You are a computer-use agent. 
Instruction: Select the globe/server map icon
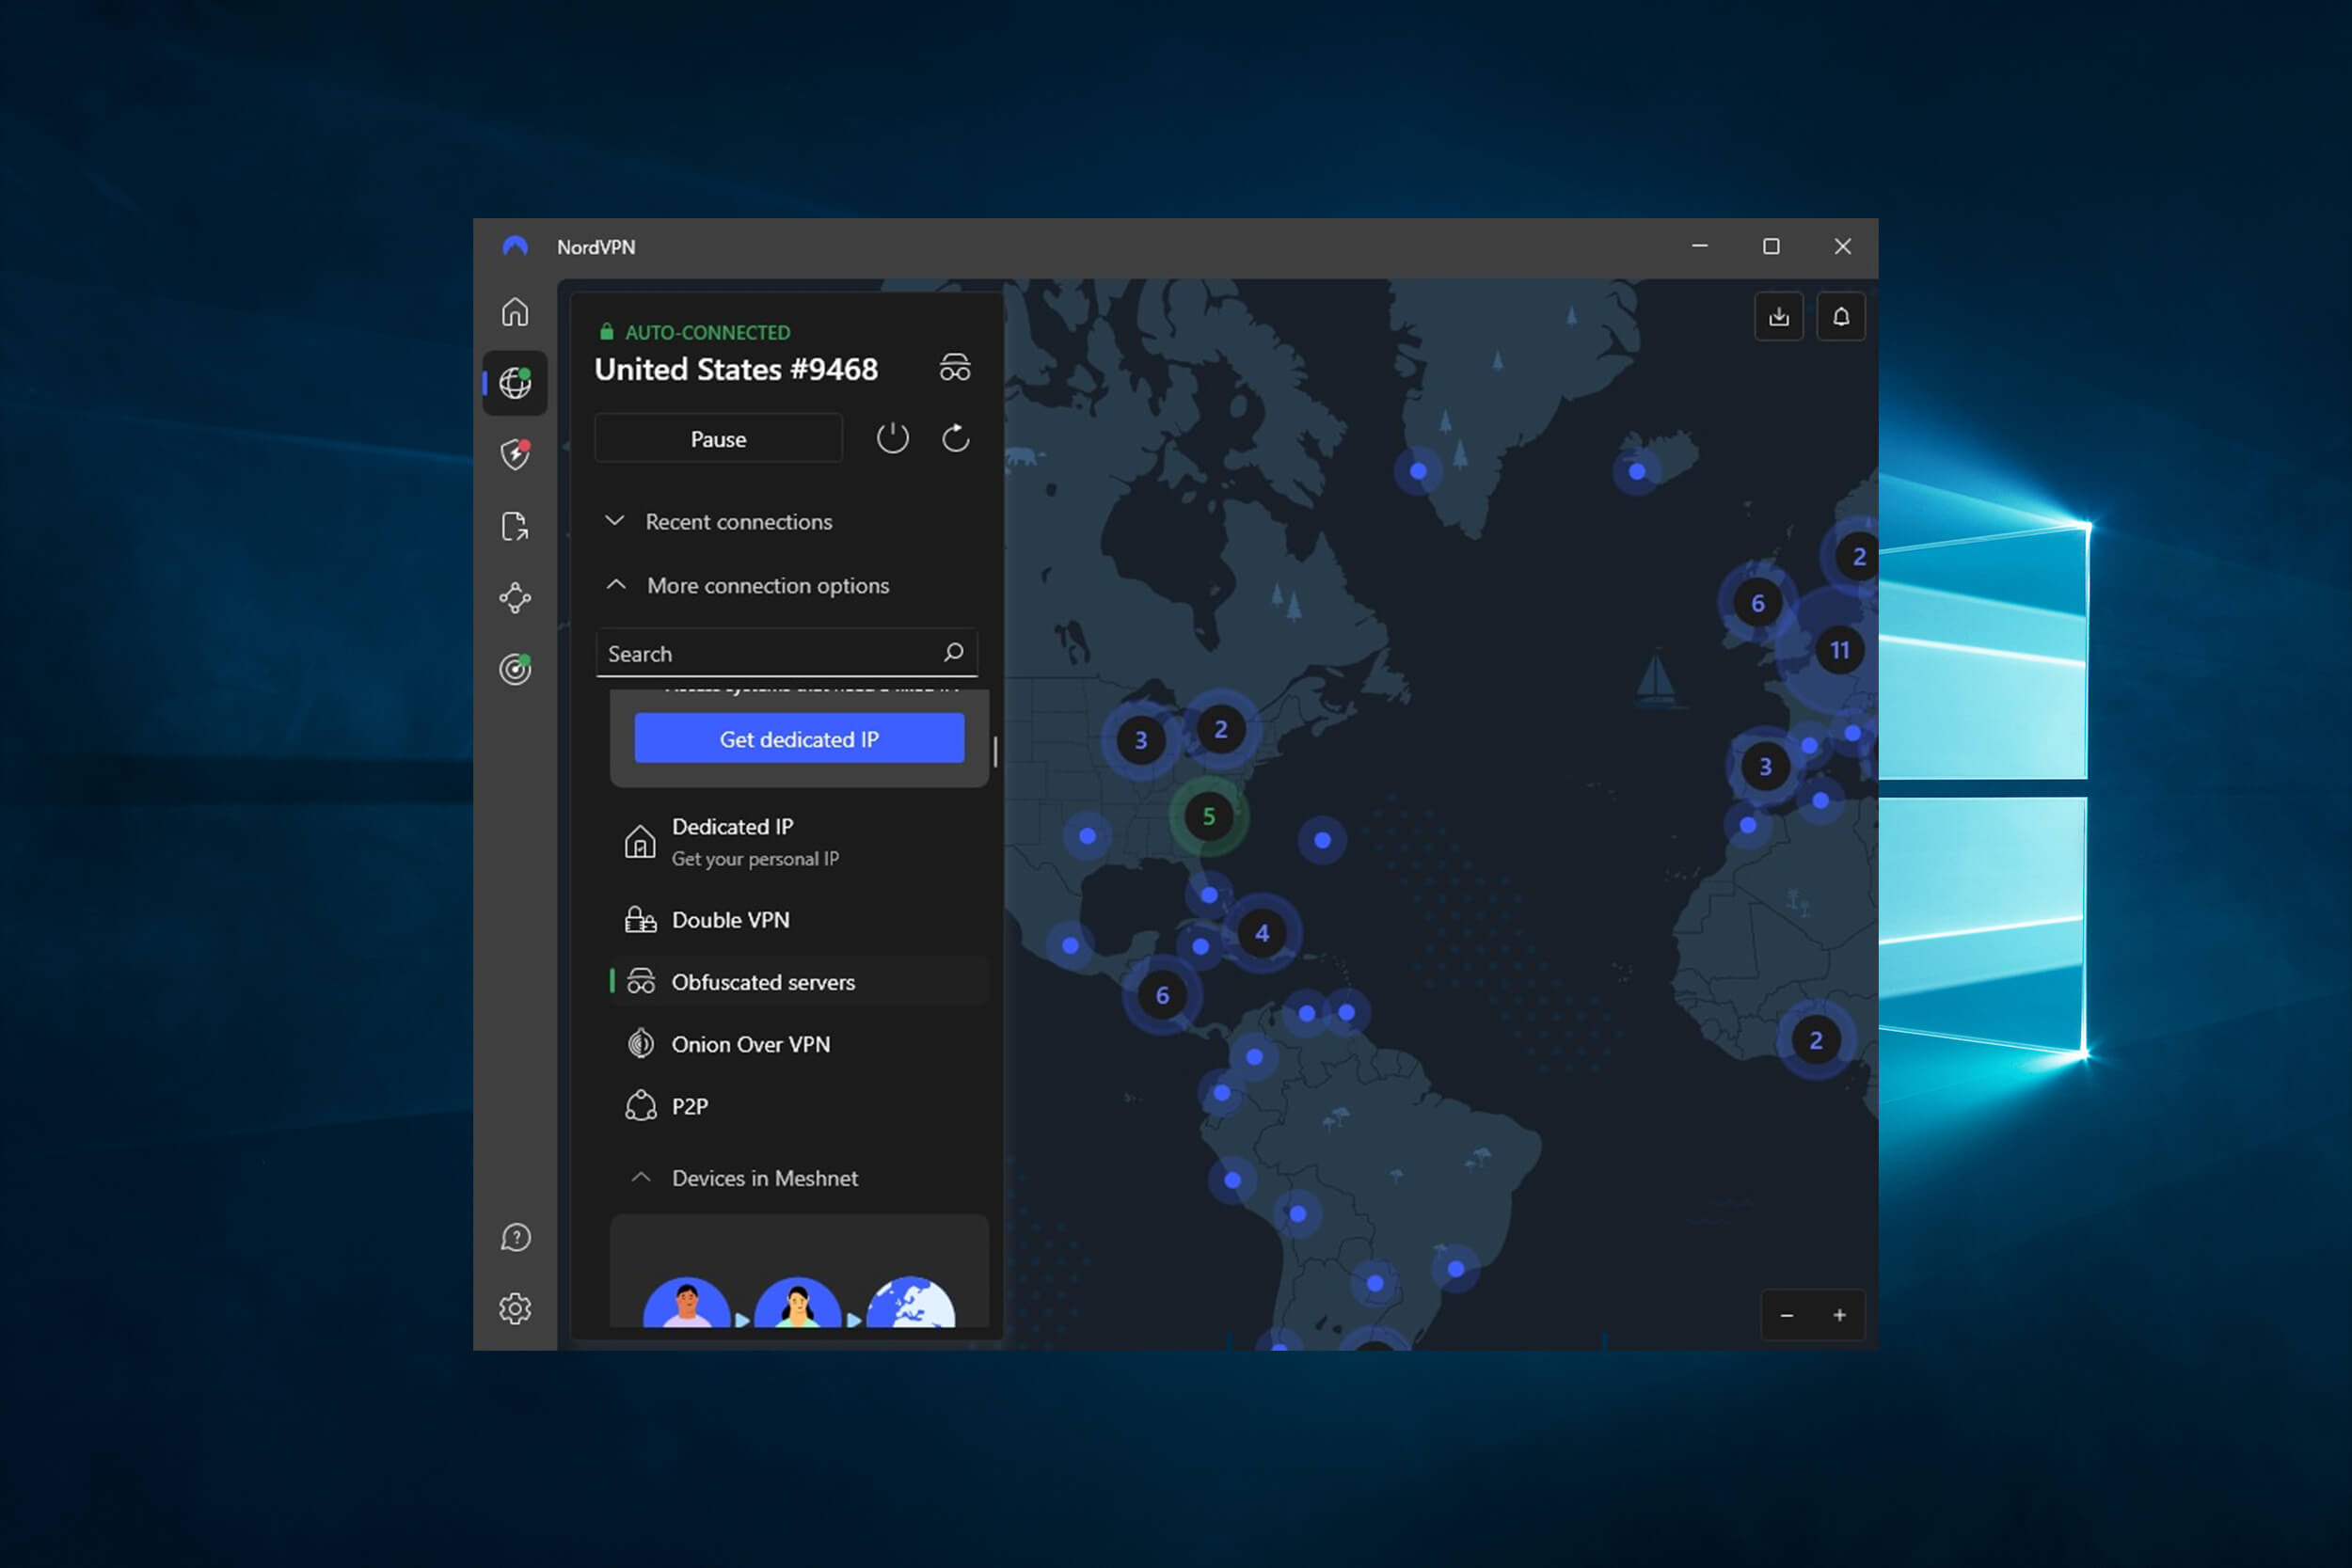point(515,383)
